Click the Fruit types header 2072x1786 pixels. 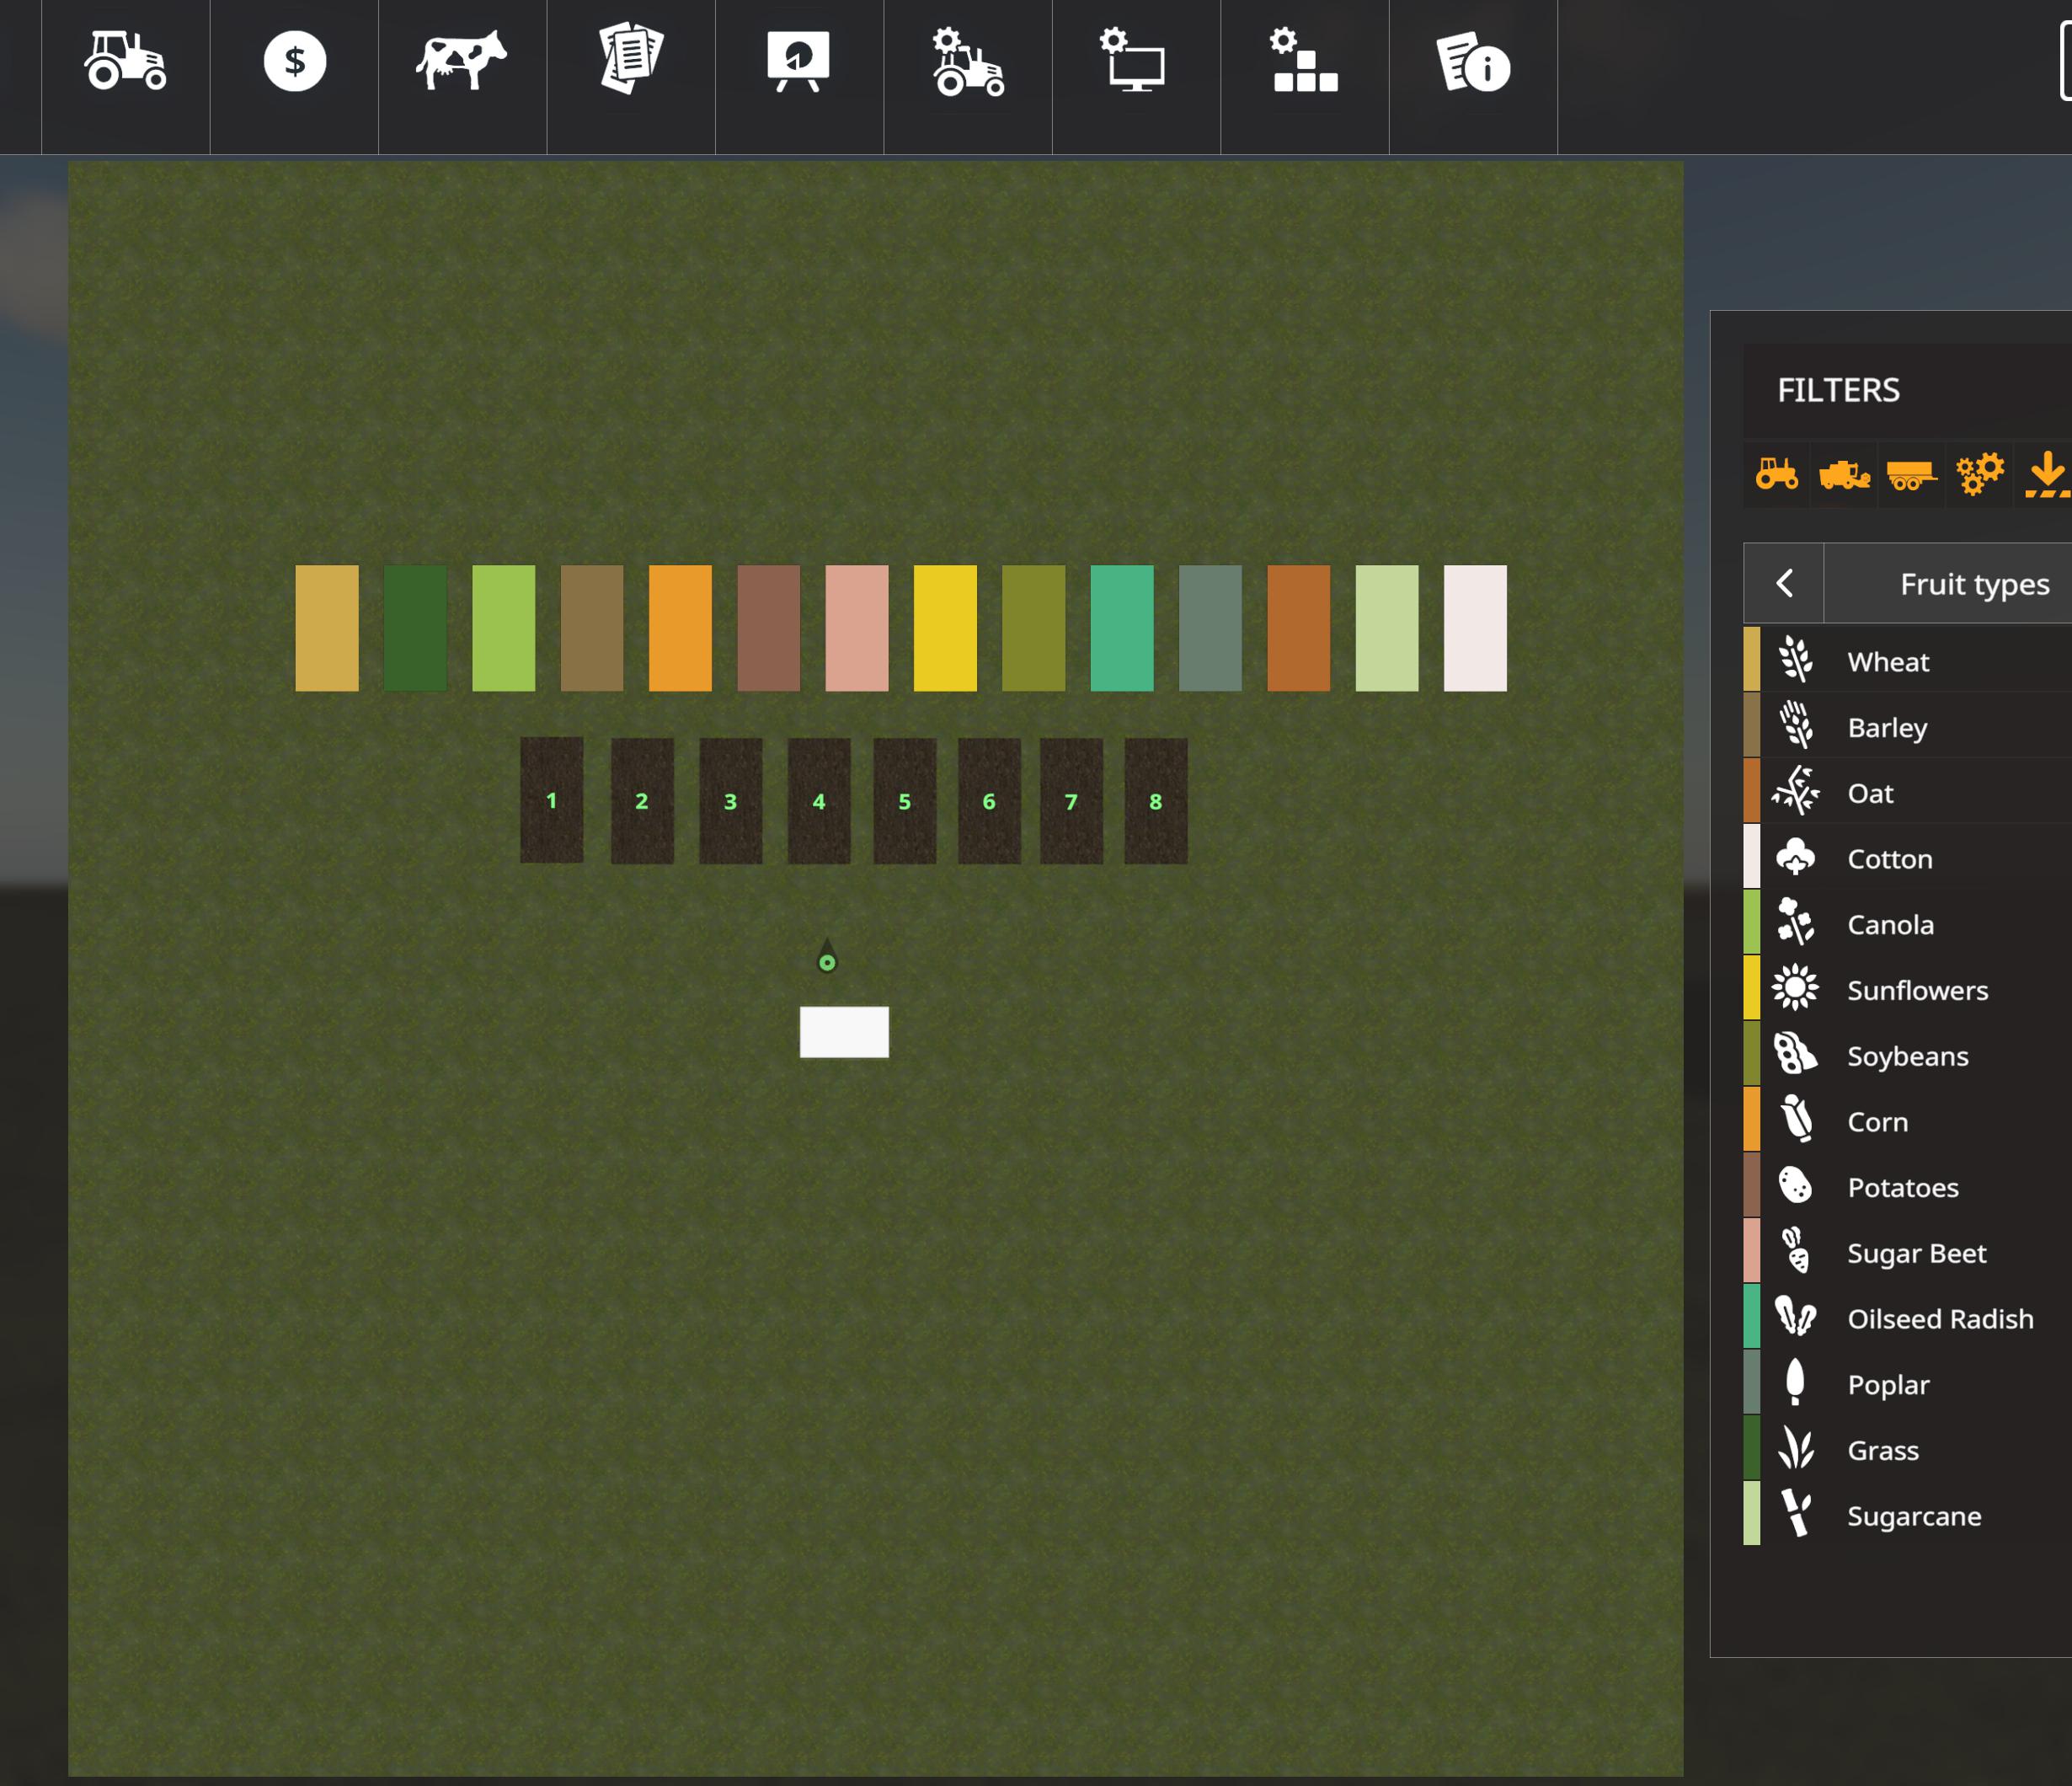pyautogui.click(x=1974, y=584)
